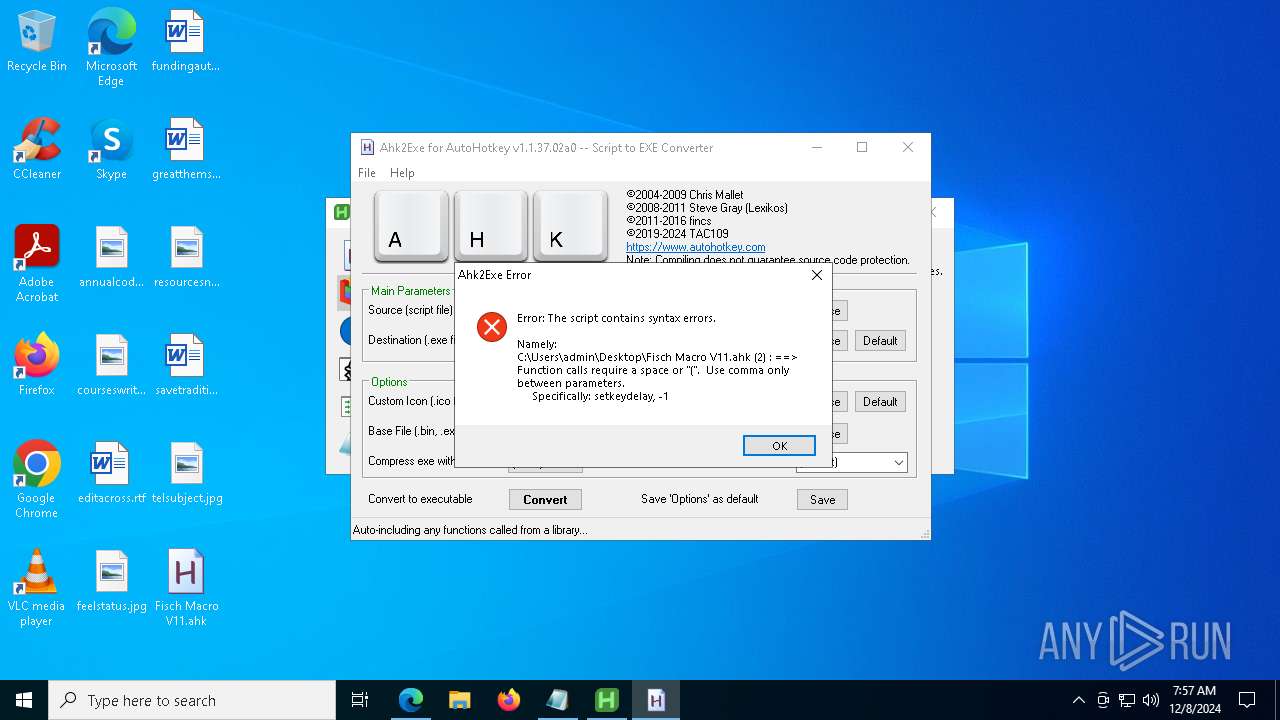
Task: Open fundingaut... Word document on desktop
Action: pyautogui.click(x=185, y=42)
